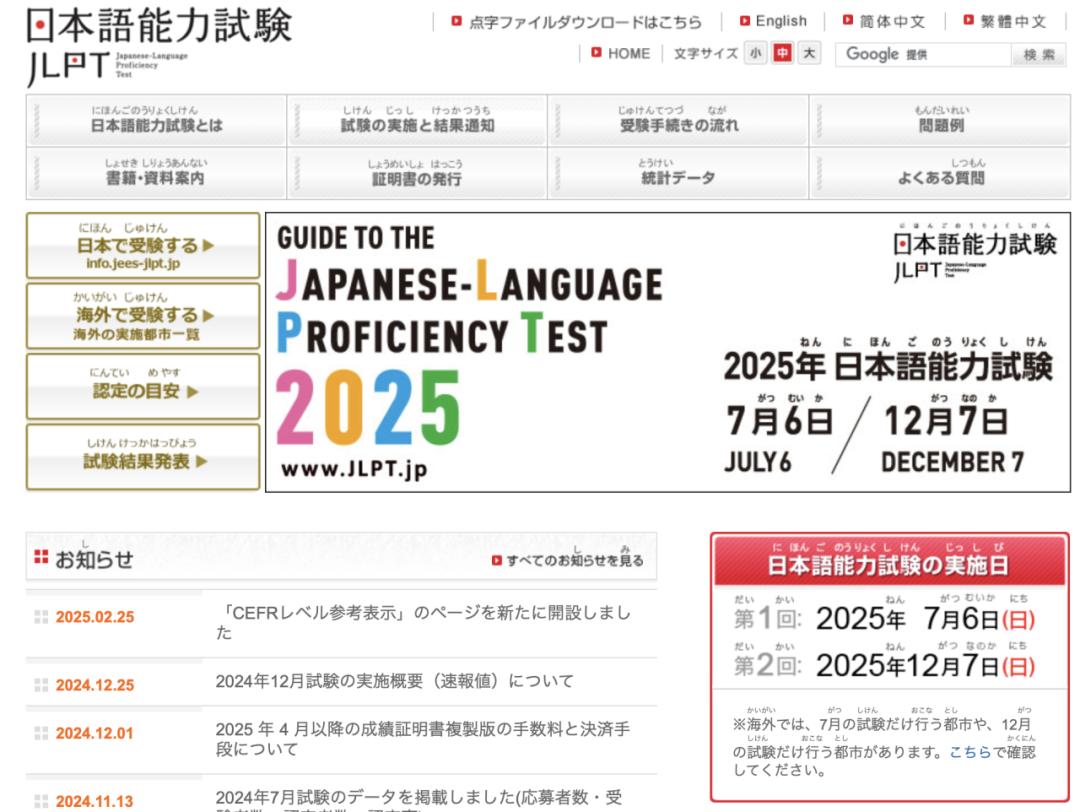
Task: Click the red arrow icon beside 繁體中文
Action: pyautogui.click(x=968, y=20)
